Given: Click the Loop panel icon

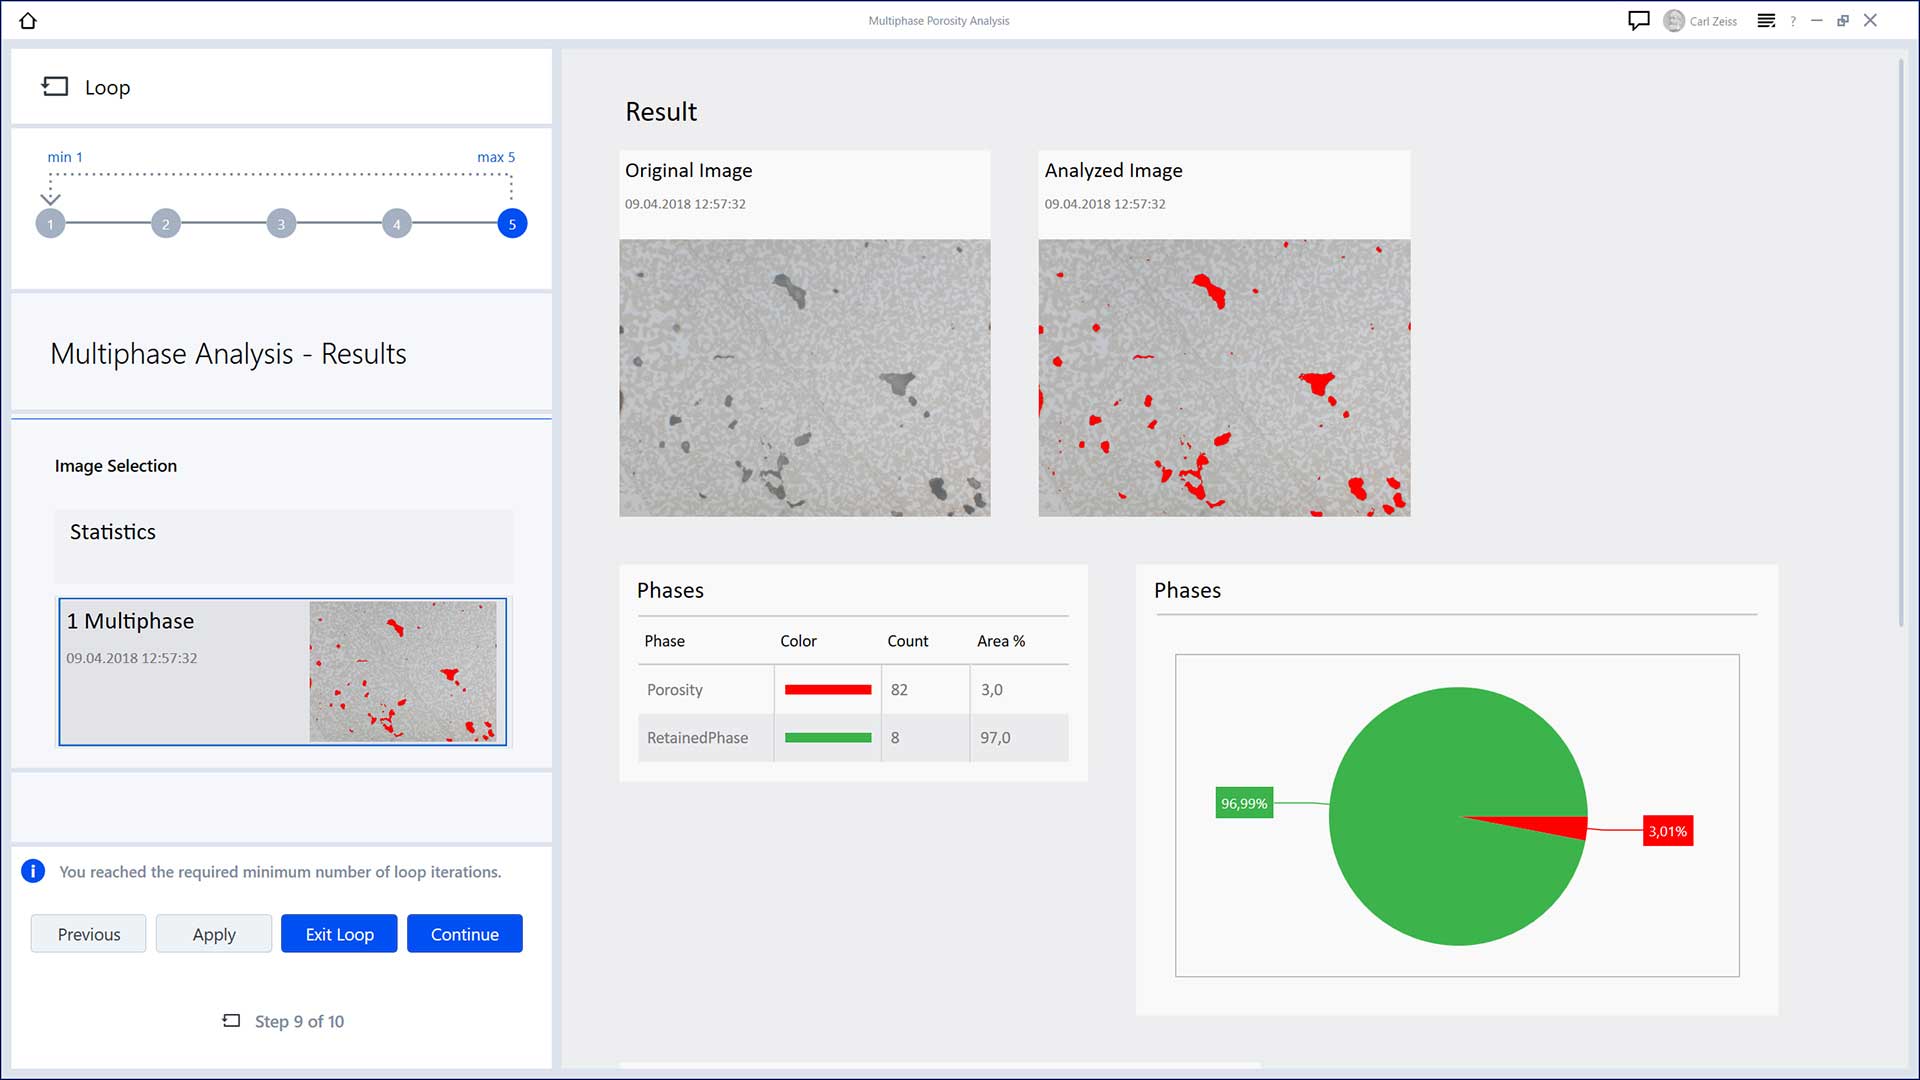Looking at the screenshot, I should coord(54,86).
